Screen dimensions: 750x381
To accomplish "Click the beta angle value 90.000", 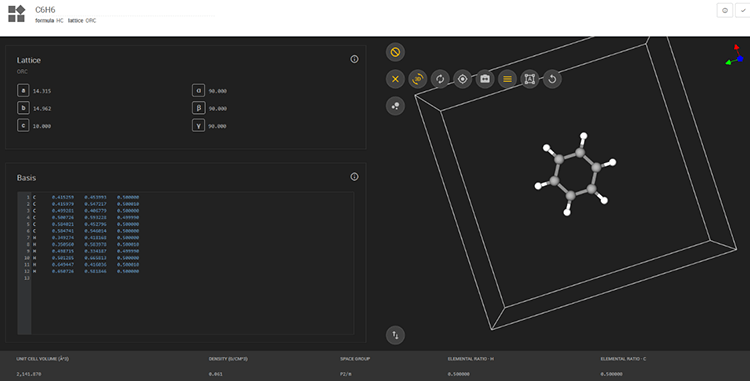I will click(x=218, y=109).
